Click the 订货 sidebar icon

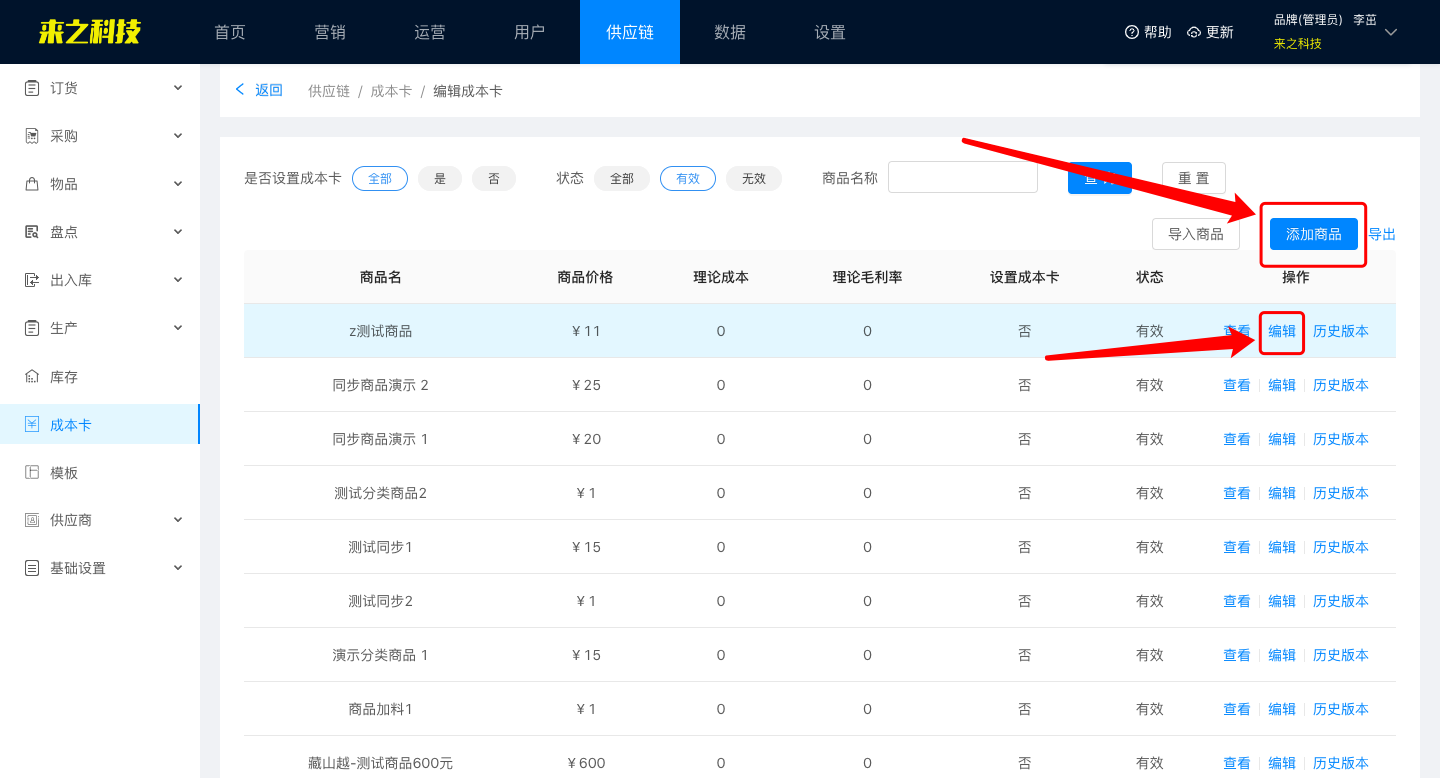point(32,88)
